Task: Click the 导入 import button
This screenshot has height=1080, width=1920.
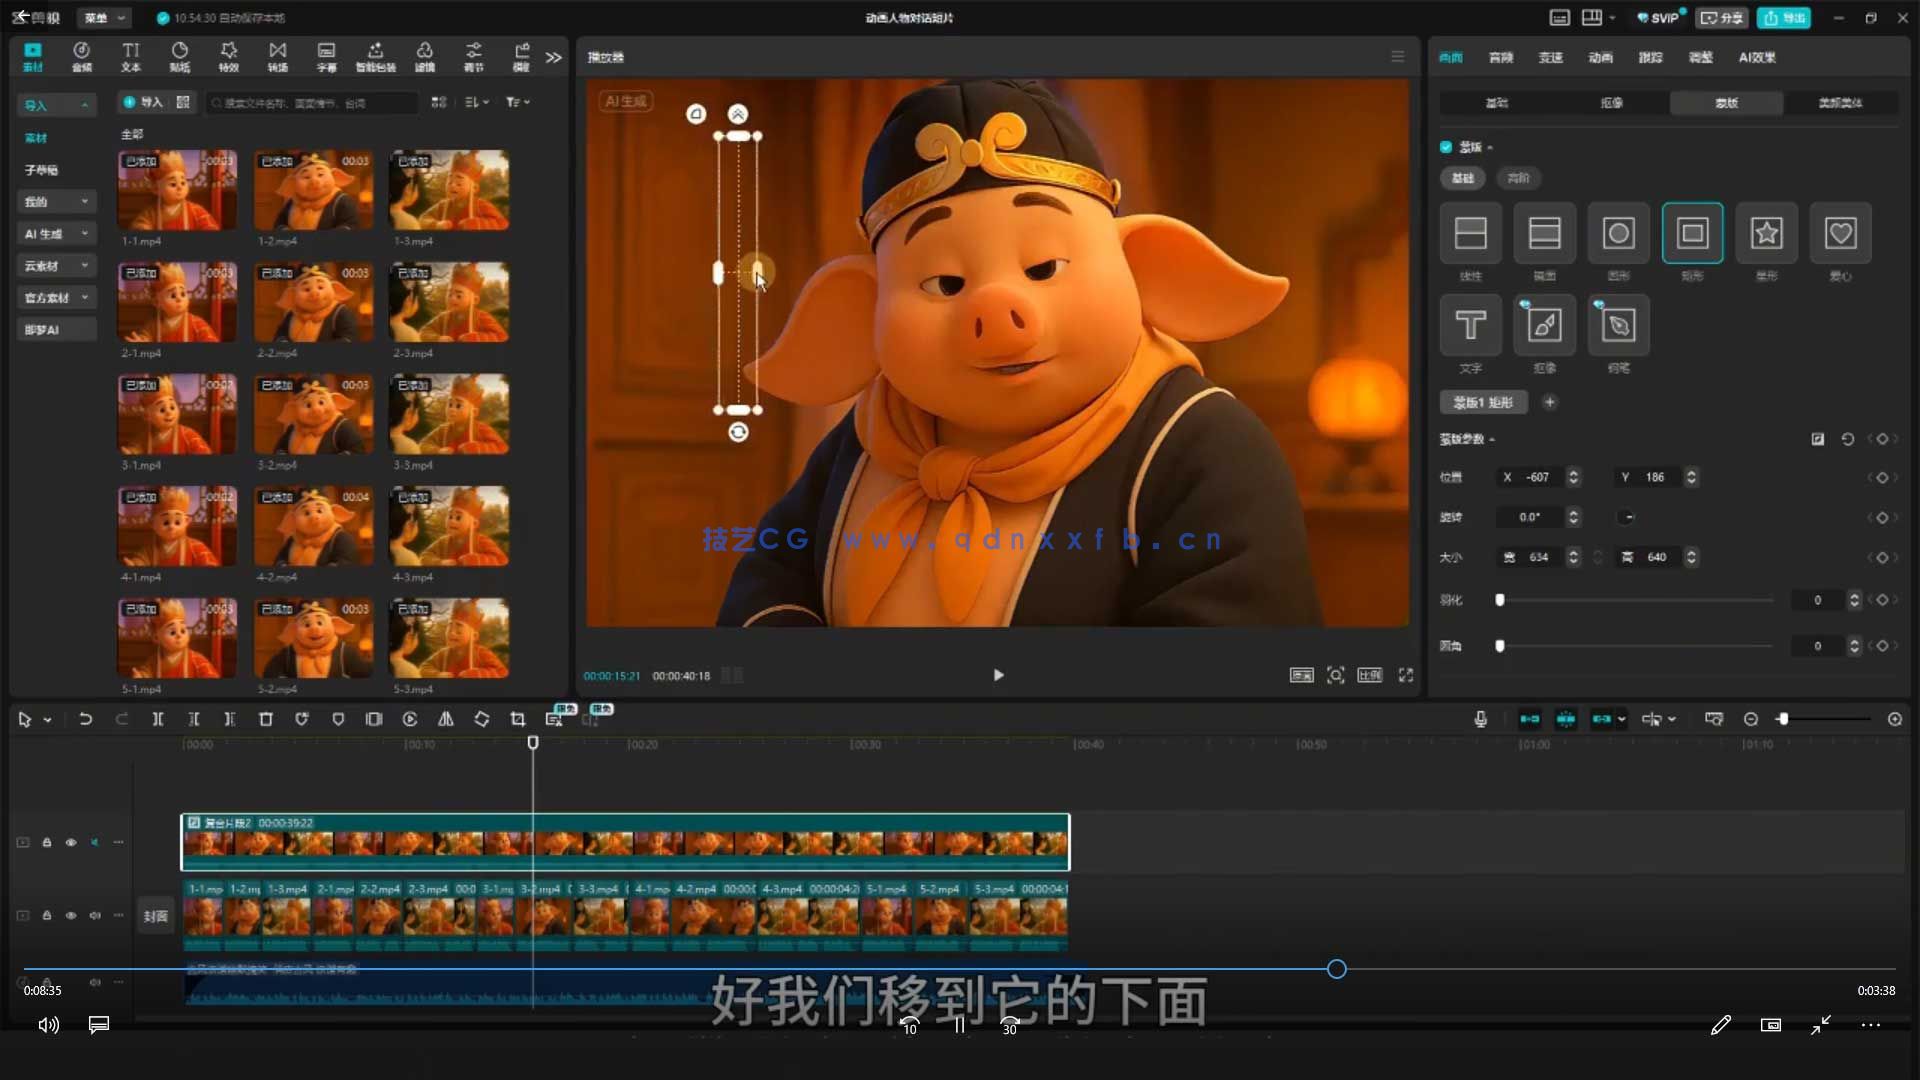Action: [148, 101]
